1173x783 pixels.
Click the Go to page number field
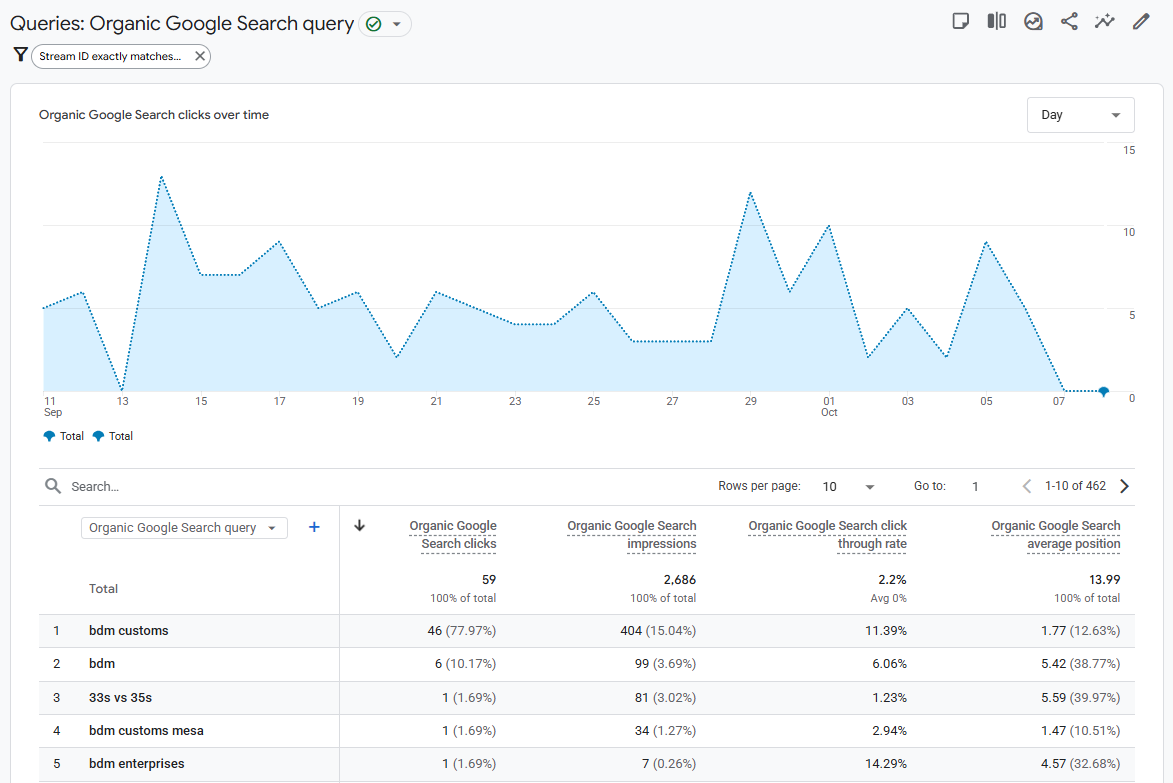coord(975,487)
